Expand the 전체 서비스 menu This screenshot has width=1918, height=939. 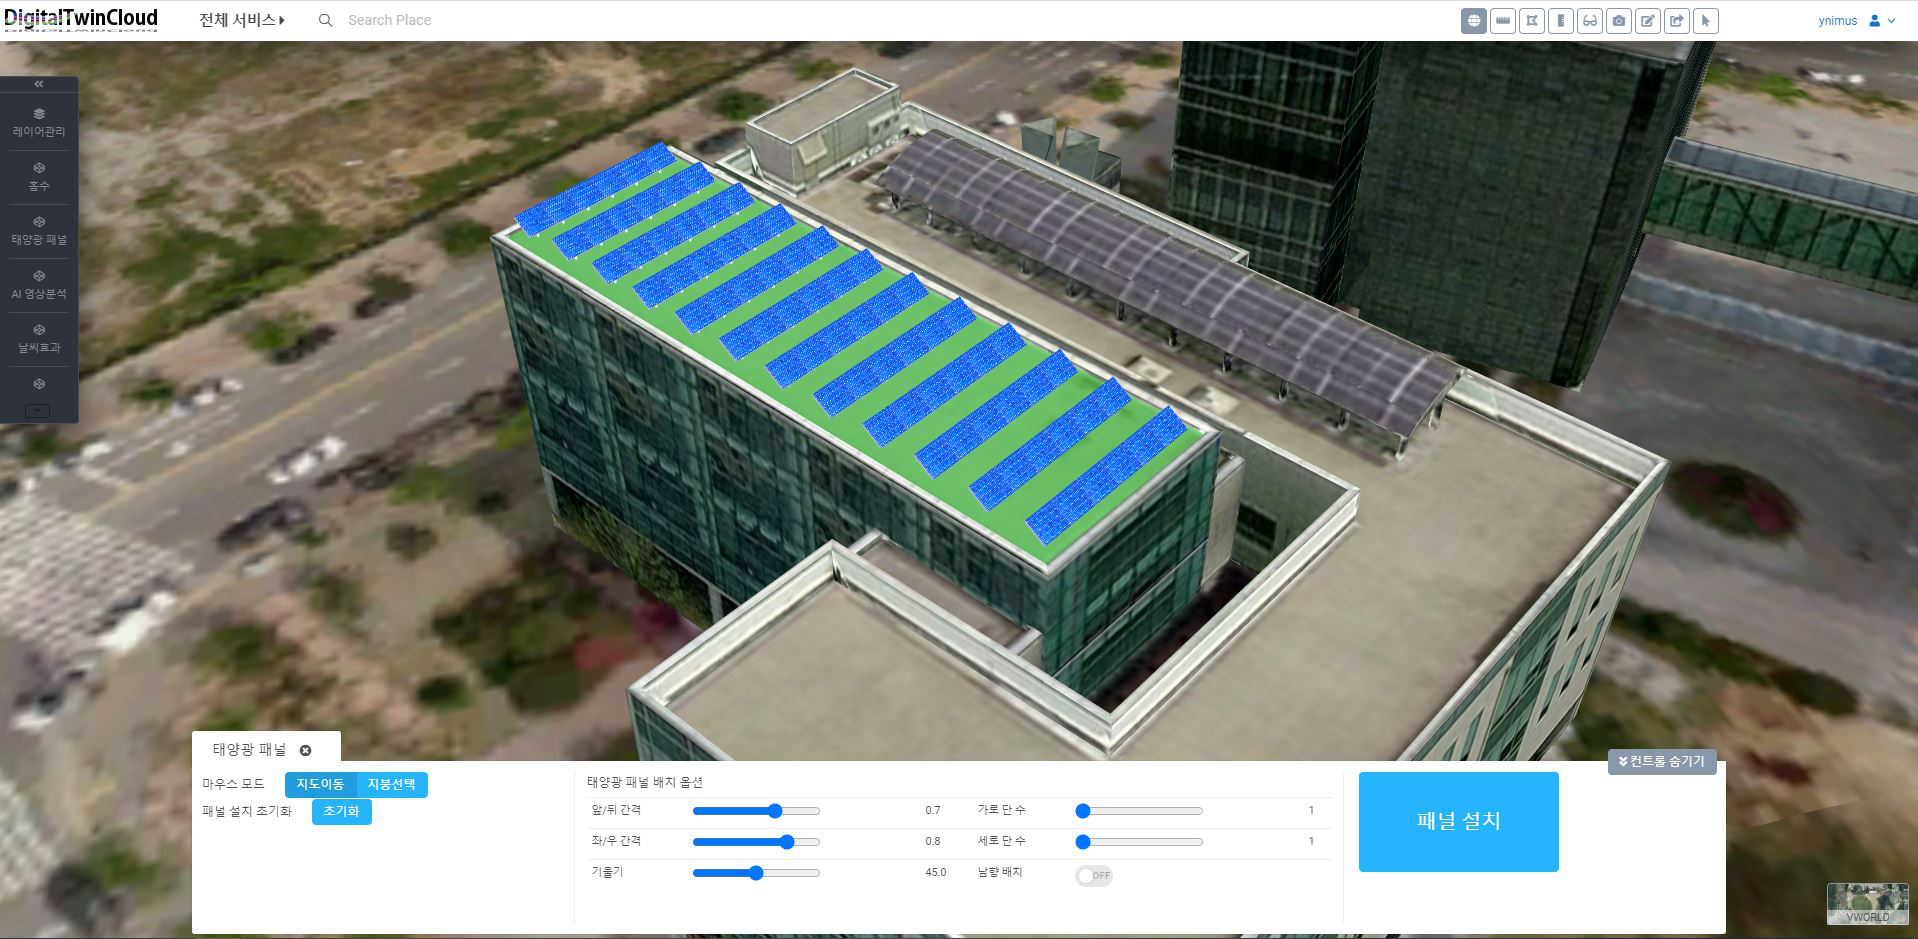(241, 20)
